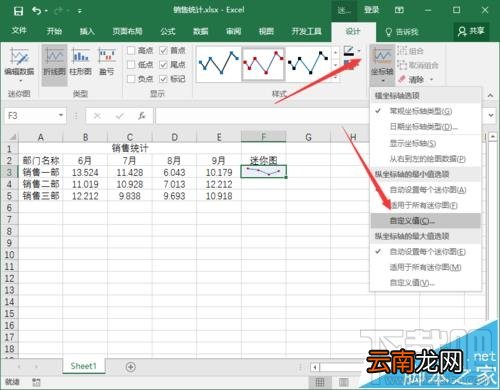The image size is (500, 390).
Task: Click the Confirm checkmark in formula bar
Action: tap(120, 116)
